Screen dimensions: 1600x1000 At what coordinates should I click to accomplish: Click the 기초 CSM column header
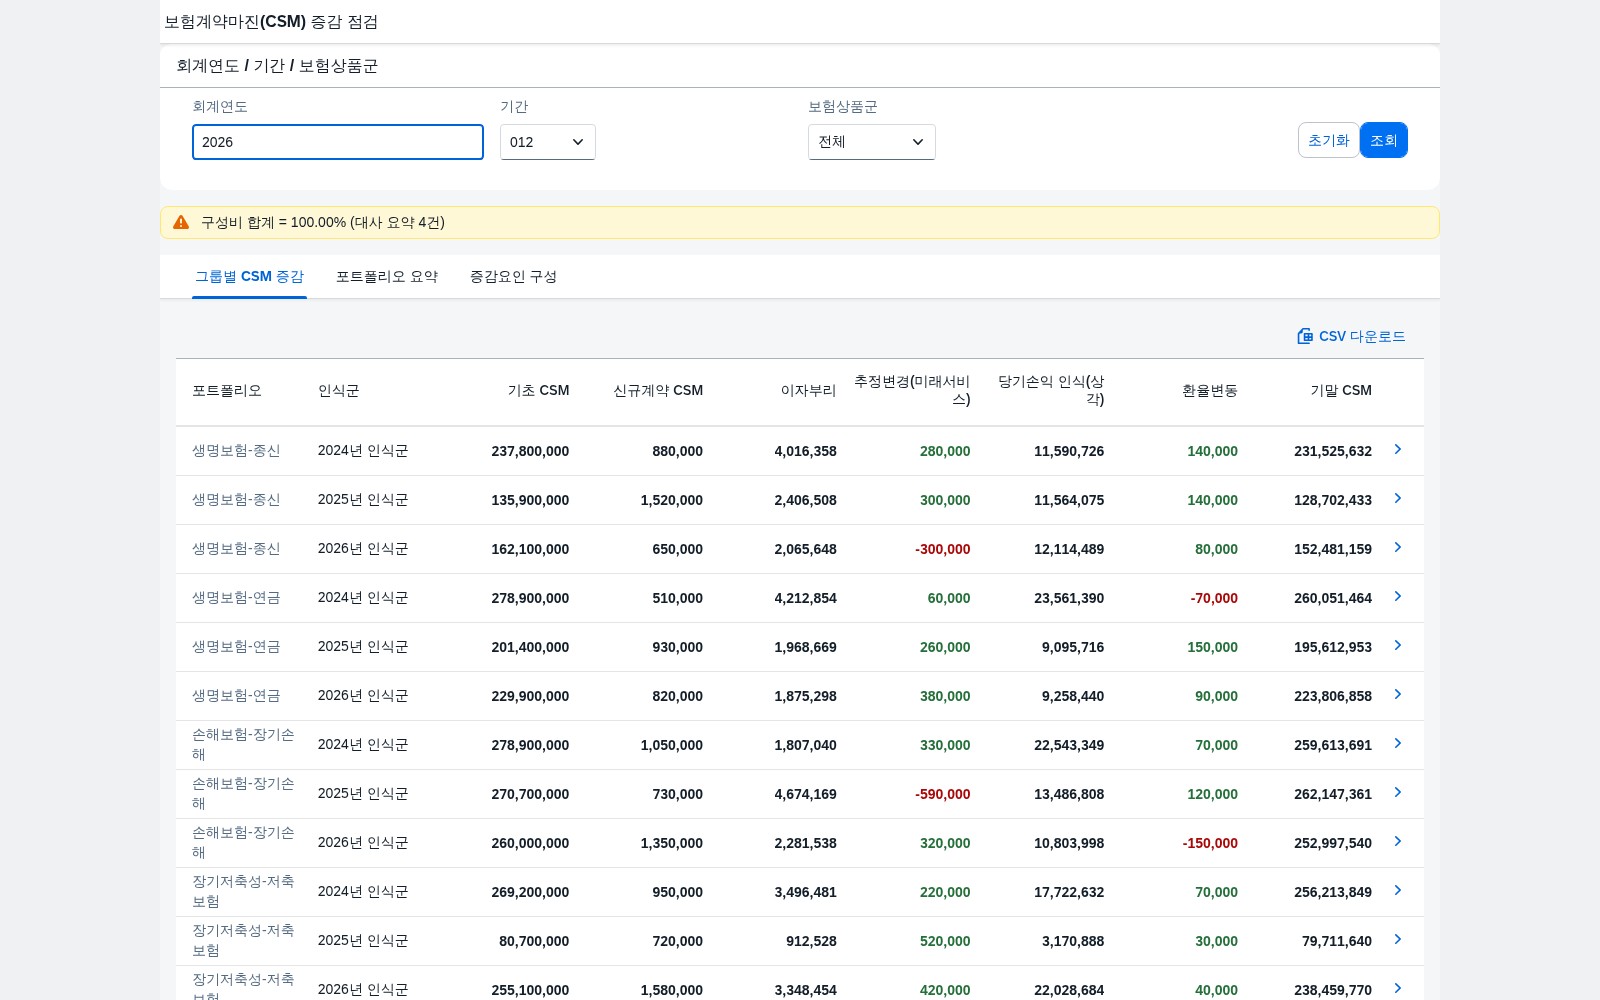coord(538,391)
